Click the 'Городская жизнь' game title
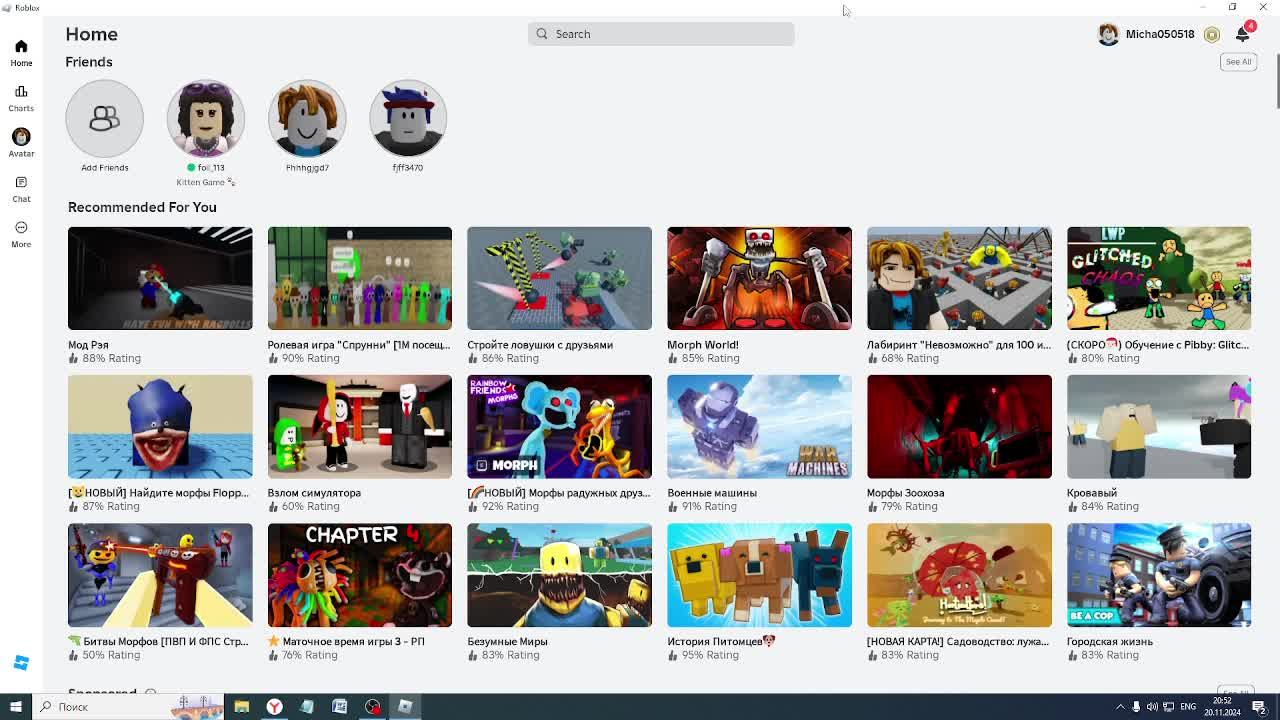 pos(1110,642)
